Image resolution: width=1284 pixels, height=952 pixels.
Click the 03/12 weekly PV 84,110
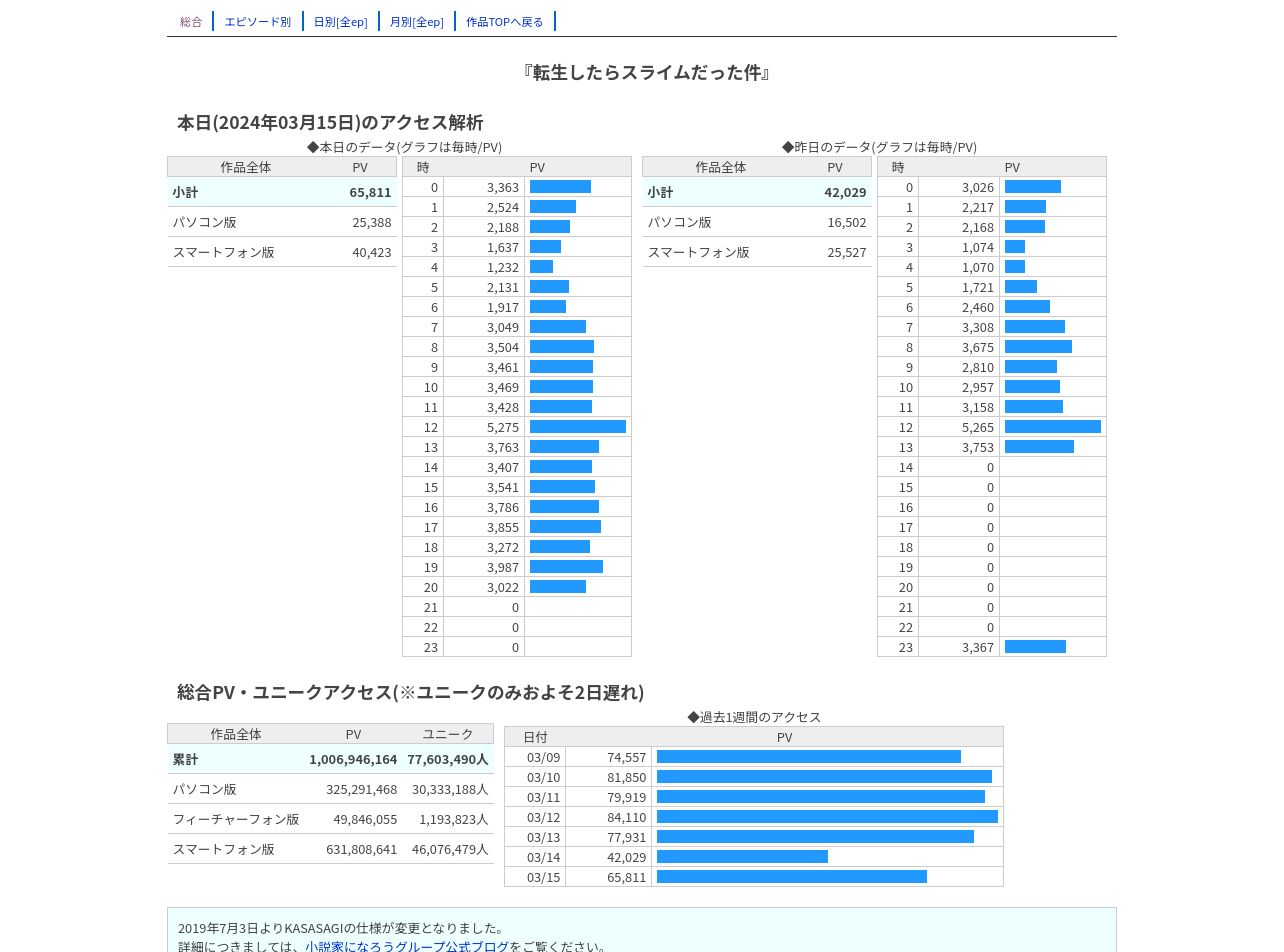click(x=626, y=817)
